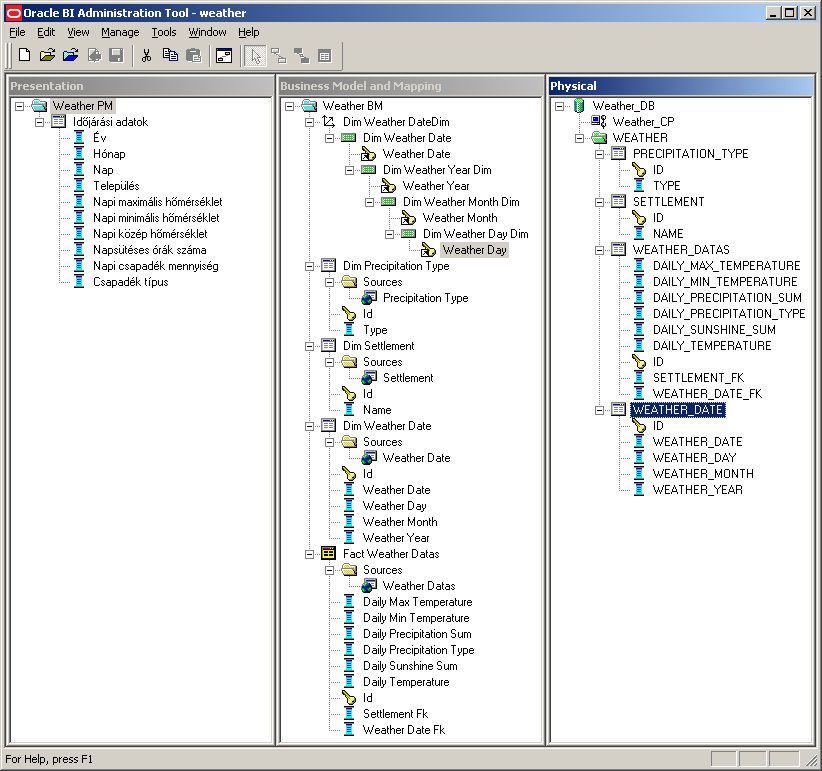Collapse the Dim Weather Year Dim level
The image size is (822, 771).
[x=349, y=170]
